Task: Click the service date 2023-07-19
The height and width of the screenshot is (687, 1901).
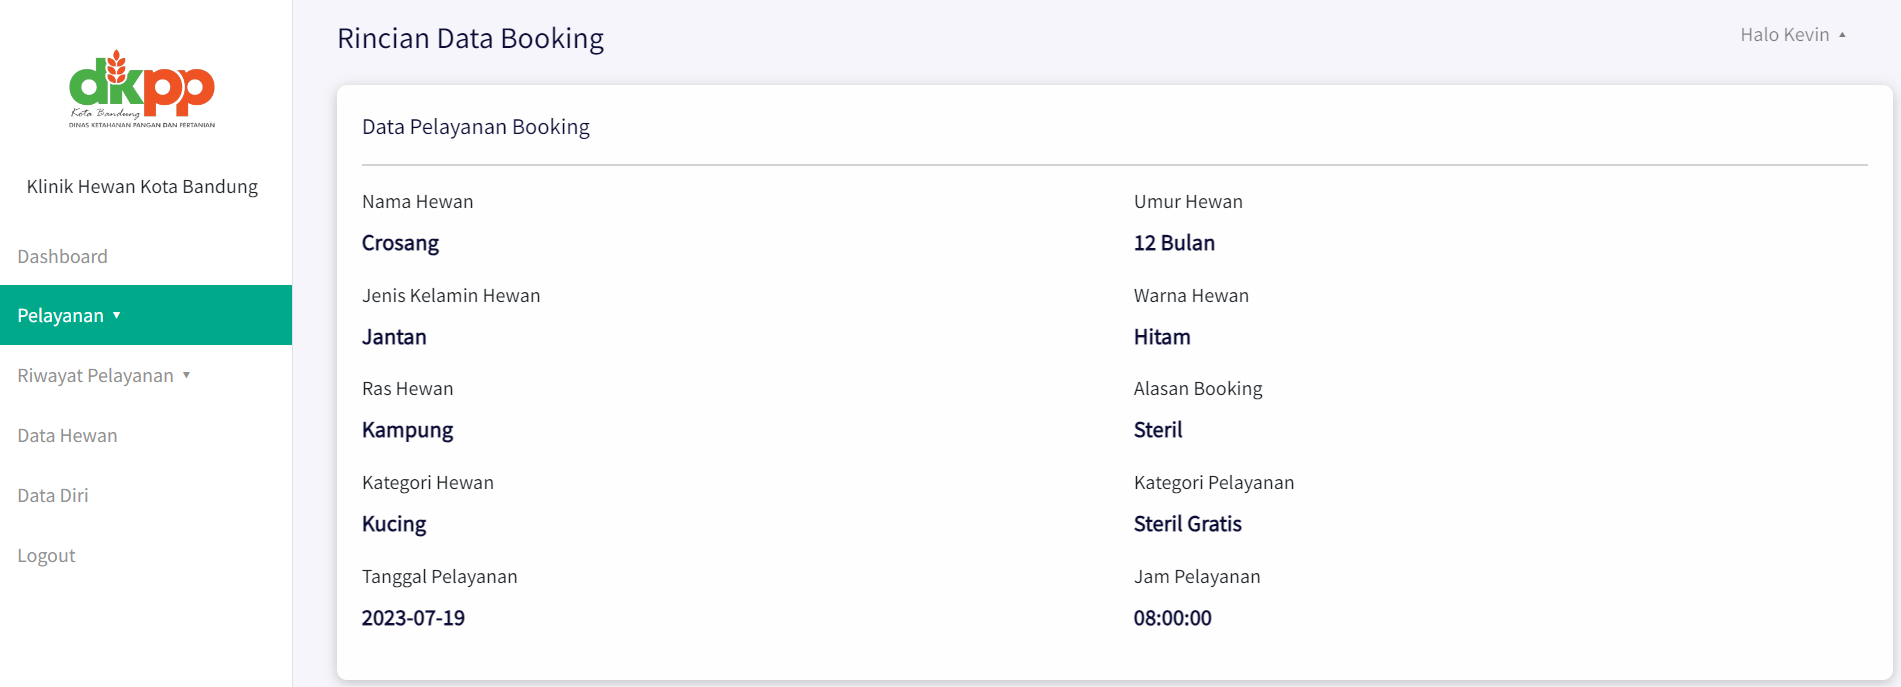Action: (413, 618)
